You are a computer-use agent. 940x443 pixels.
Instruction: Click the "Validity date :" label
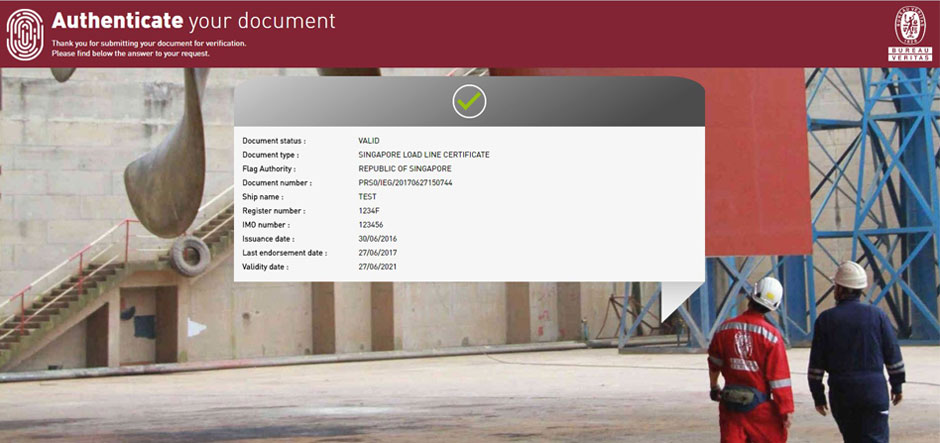(x=265, y=267)
